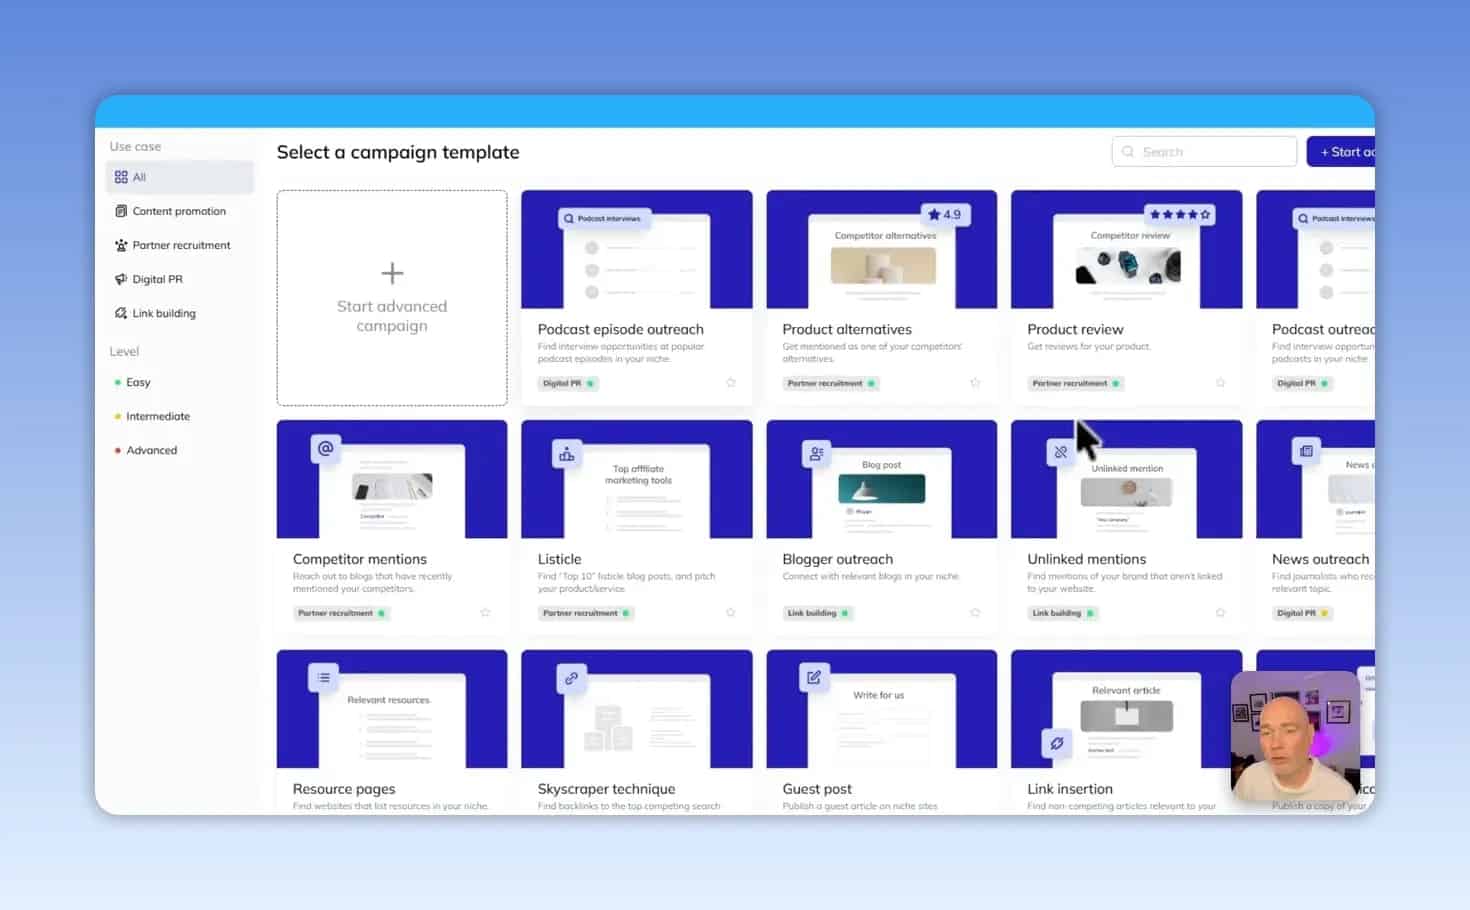The height and width of the screenshot is (910, 1470).
Task: Click Partner recruitment tag on Product alternatives
Action: pos(831,383)
